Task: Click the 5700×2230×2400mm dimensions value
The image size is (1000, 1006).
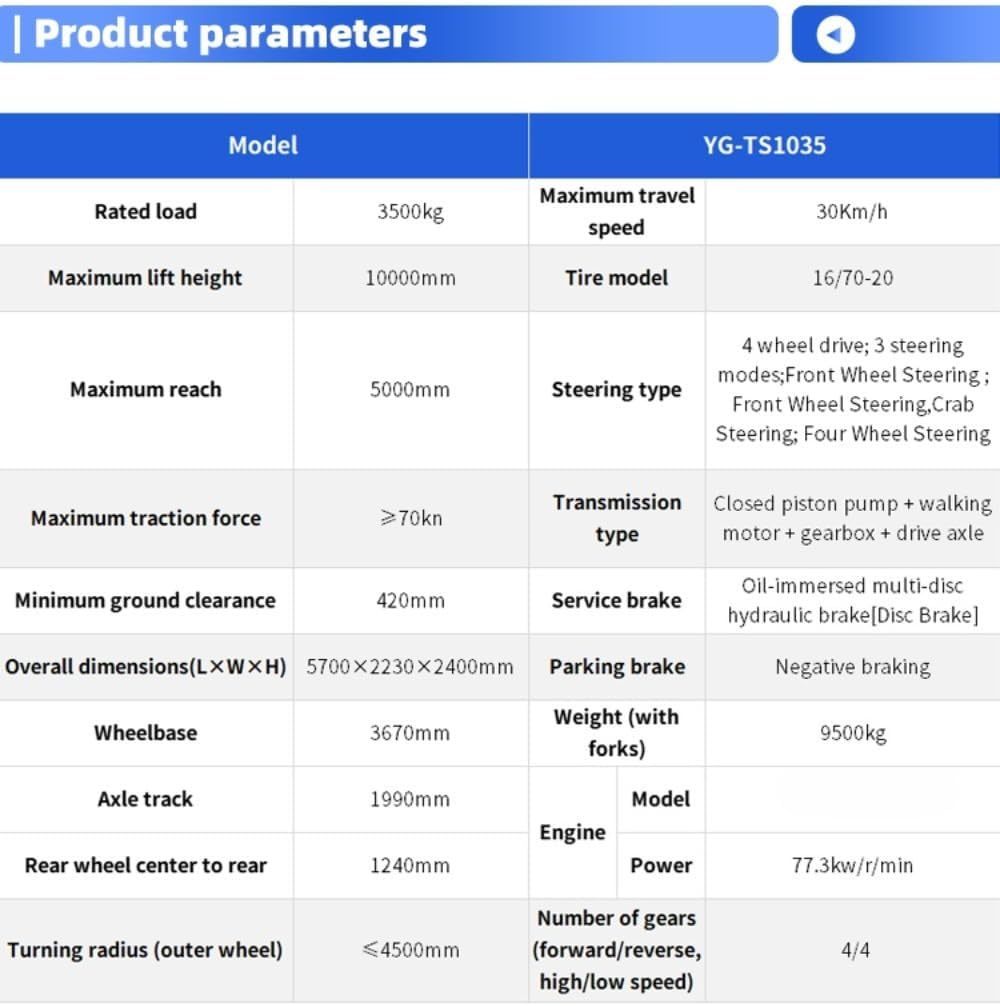Action: (410, 667)
